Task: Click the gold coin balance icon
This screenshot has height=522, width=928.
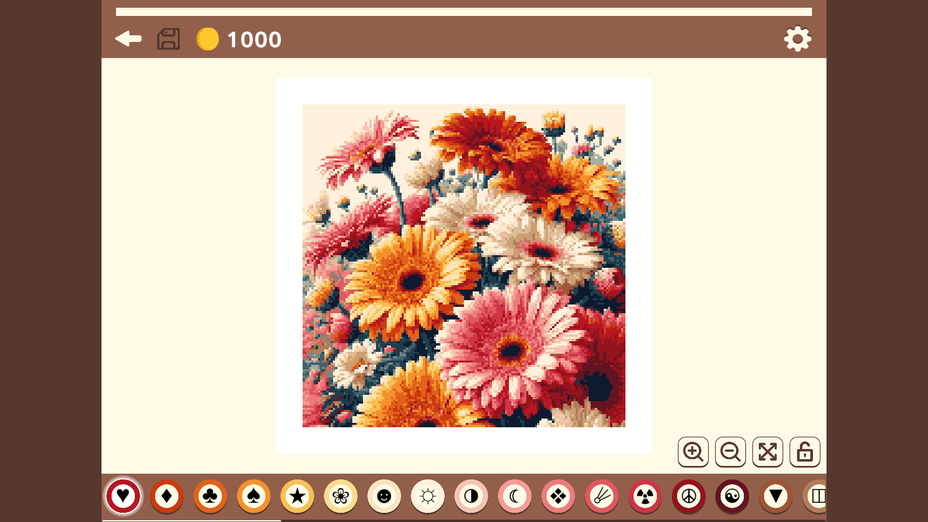Action: coord(207,39)
